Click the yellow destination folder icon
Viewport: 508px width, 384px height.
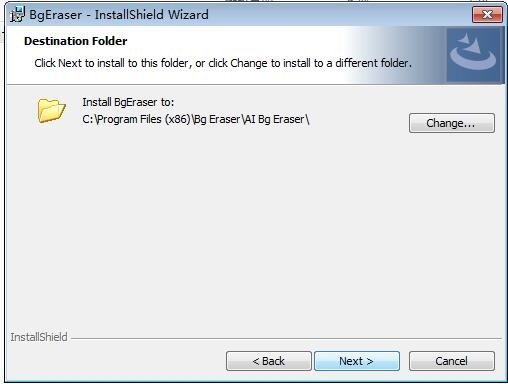click(x=51, y=110)
